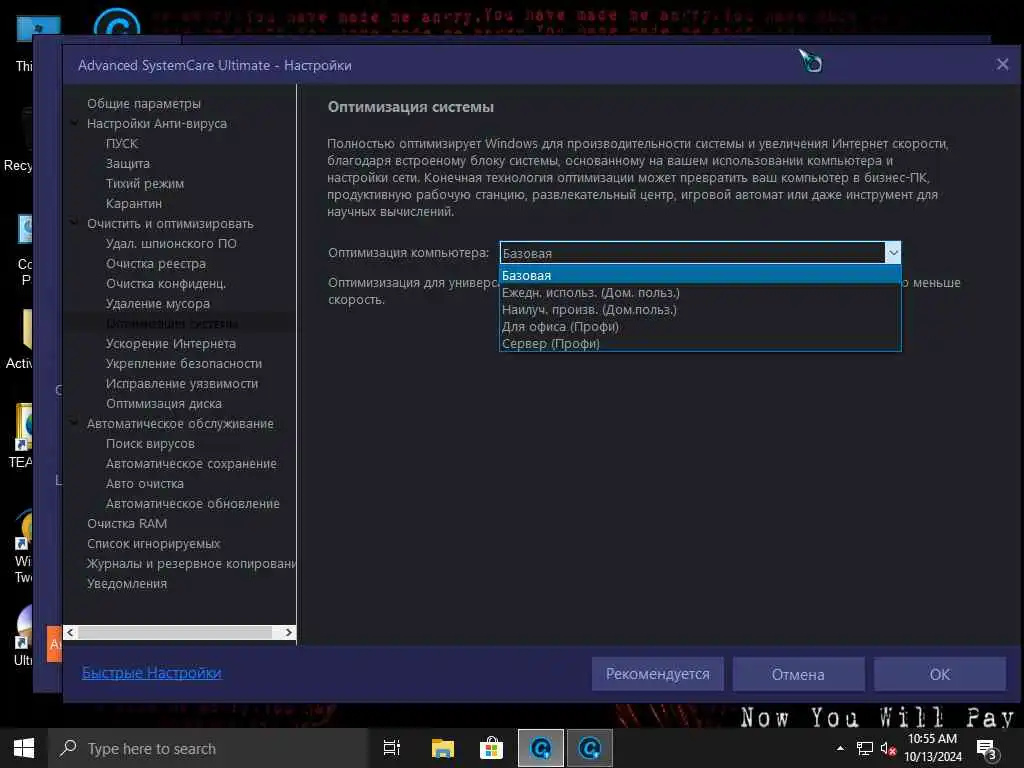Select the Защита tree item
1024x768 pixels.
[127, 163]
